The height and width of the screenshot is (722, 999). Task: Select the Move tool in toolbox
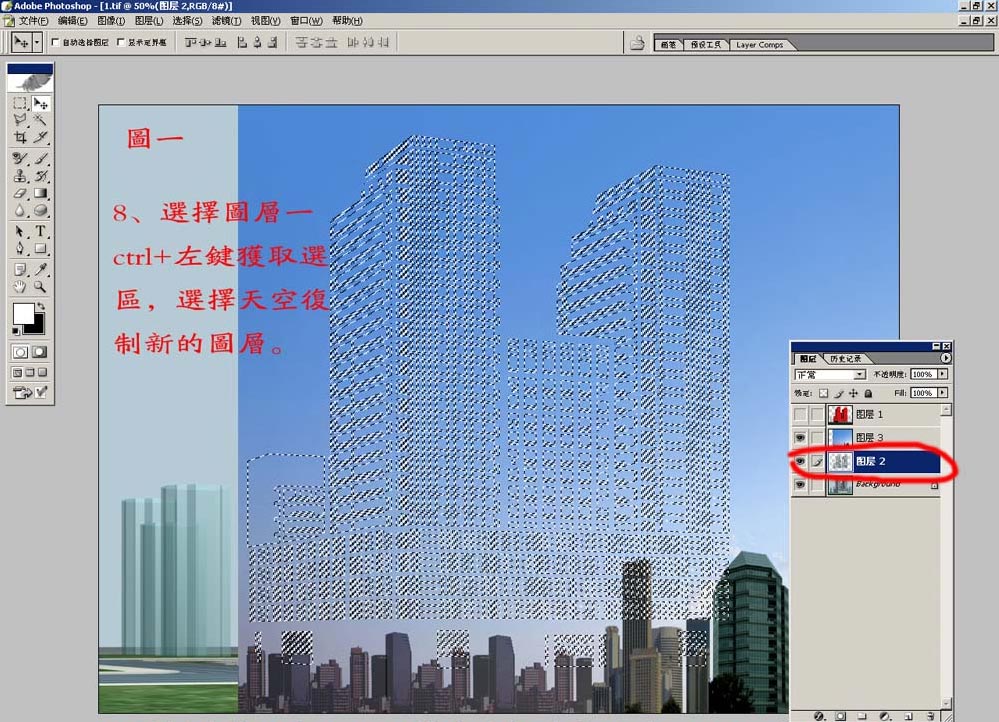pyautogui.click(x=41, y=103)
